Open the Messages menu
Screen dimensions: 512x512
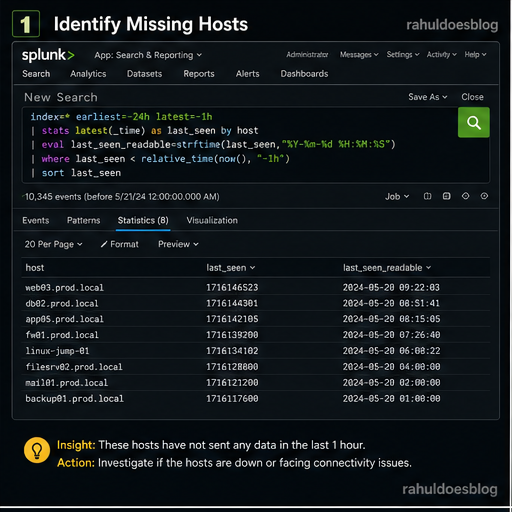tap(359, 54)
